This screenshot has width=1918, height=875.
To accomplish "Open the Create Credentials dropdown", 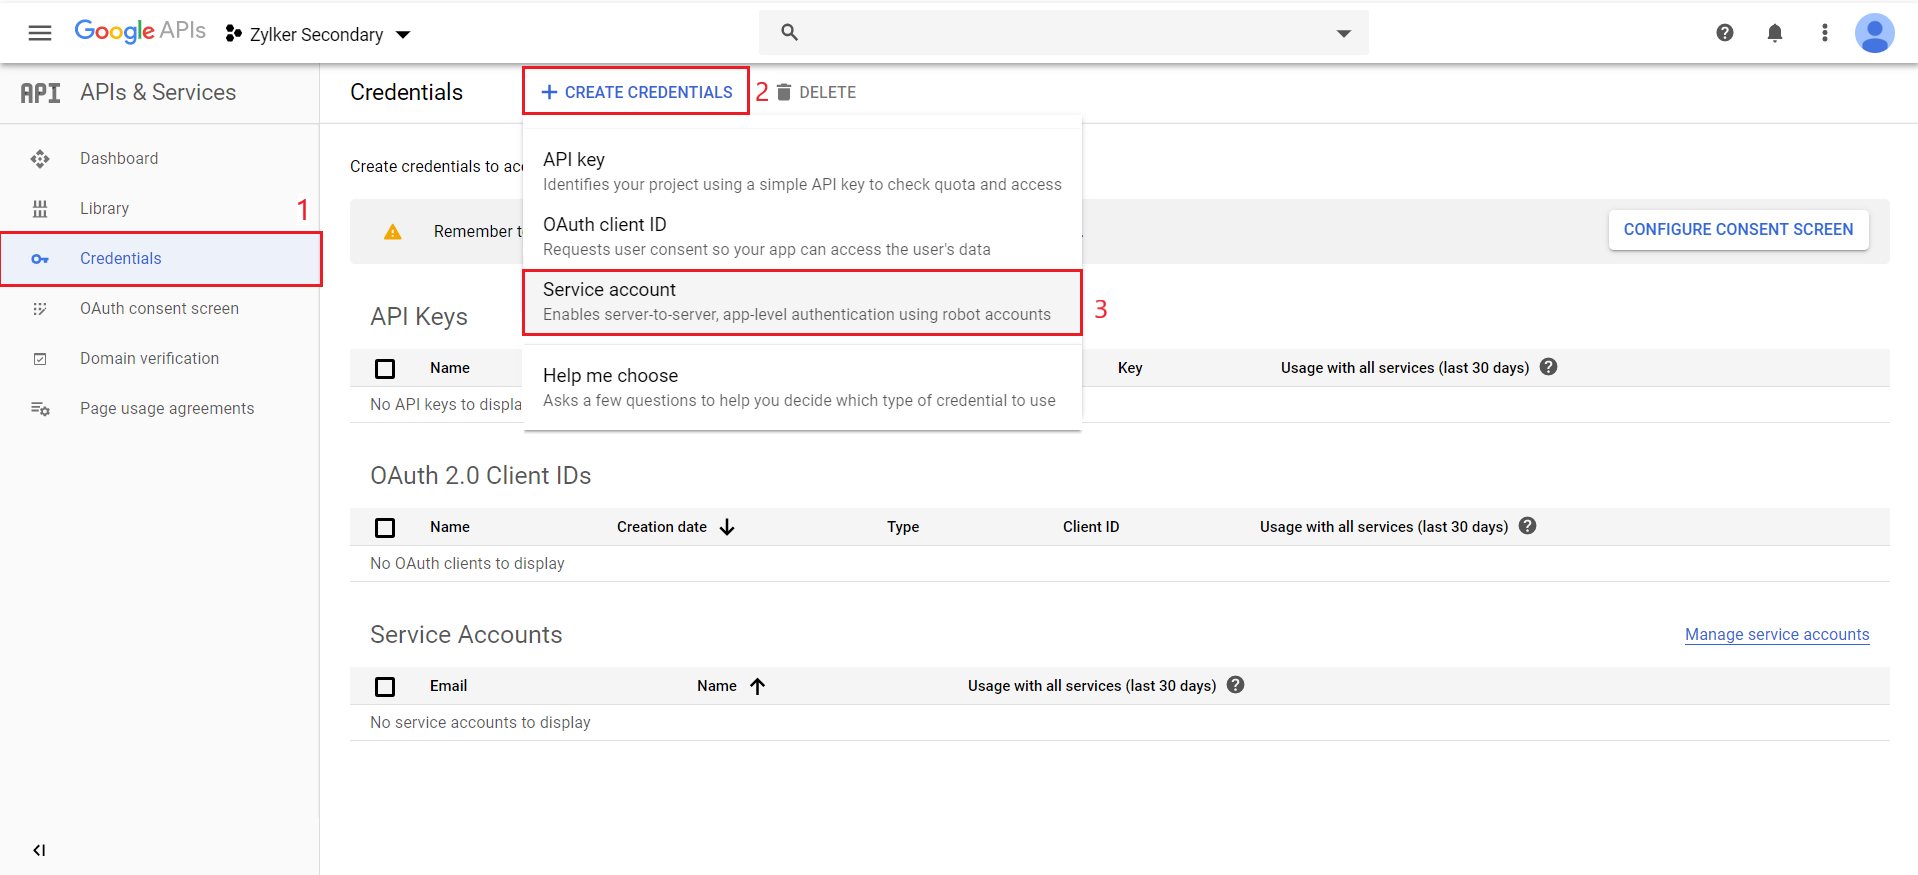I will tap(636, 92).
